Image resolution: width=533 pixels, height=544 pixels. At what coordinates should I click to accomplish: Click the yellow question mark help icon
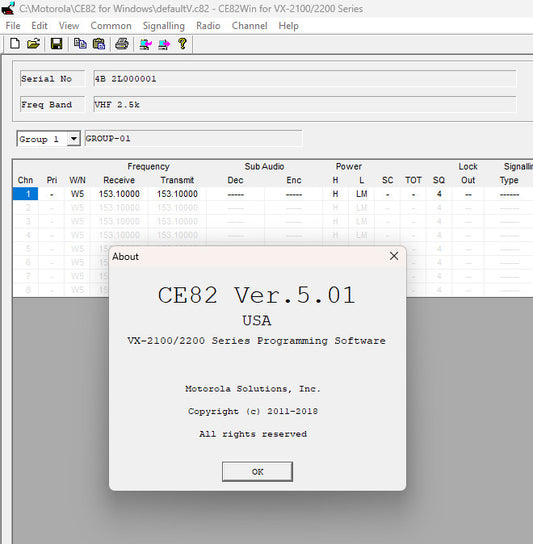(x=182, y=44)
